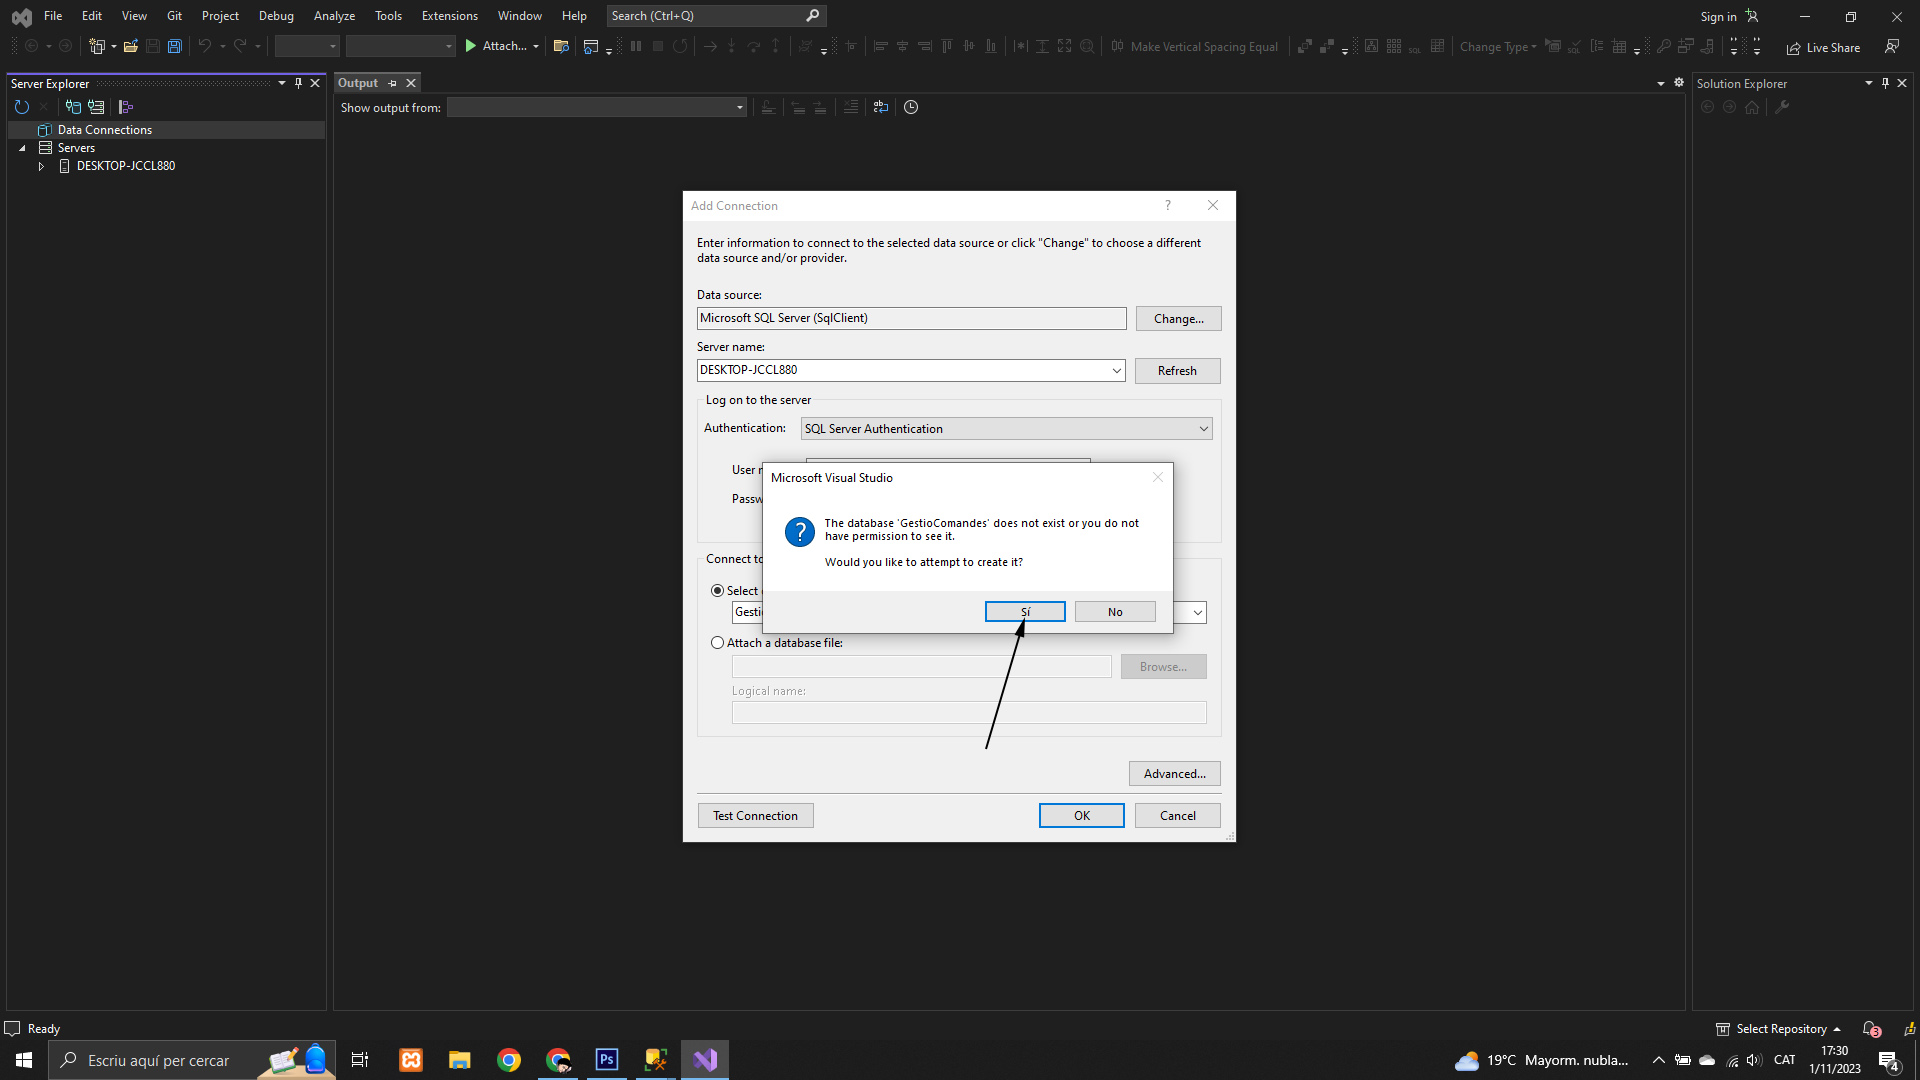Viewport: 1920px width, 1080px height.
Task: Open the Extensions menu
Action: coord(449,16)
